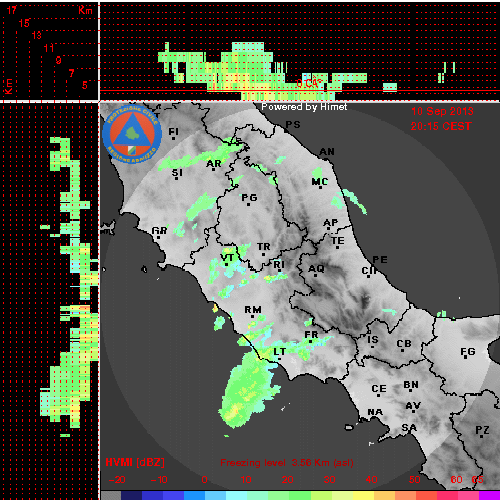This screenshot has width=500, height=500.
Task: Pick the IS city label
Action: [373, 340]
